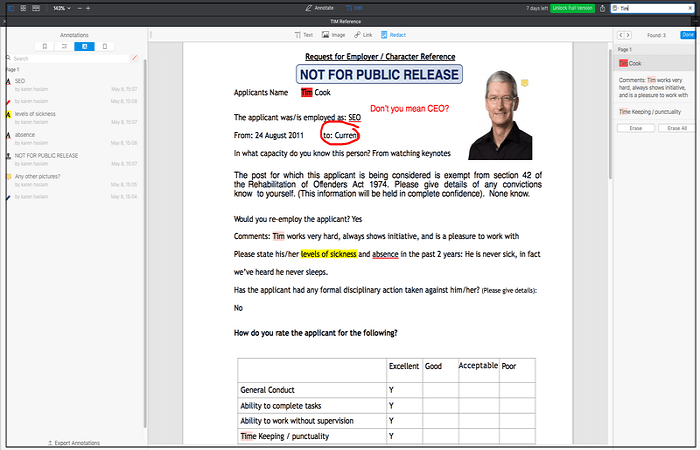Click the NOT FOR PUBLIC RELEASE stamp on the page

[379, 74]
